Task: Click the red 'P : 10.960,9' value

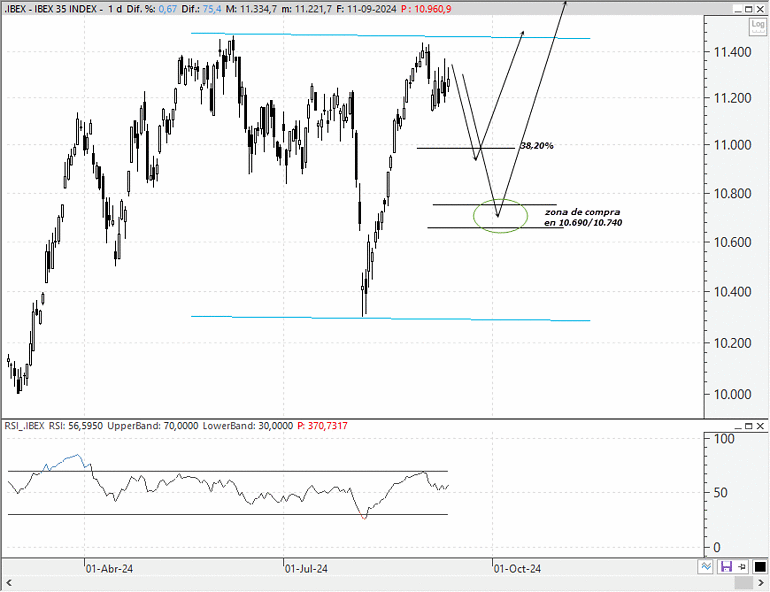Action: [x=426, y=9]
